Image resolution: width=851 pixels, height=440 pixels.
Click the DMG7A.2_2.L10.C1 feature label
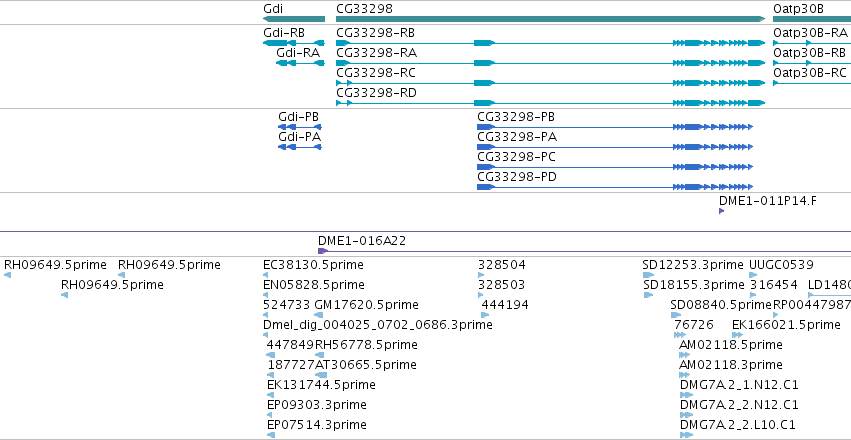click(x=738, y=424)
